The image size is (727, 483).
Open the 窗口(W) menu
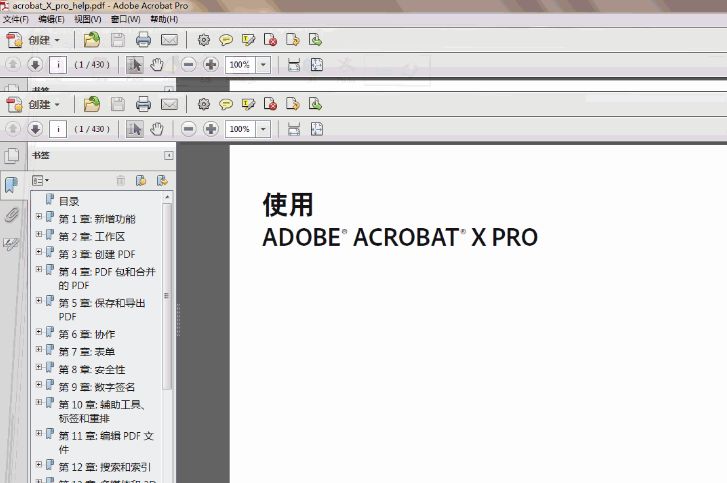tap(125, 19)
